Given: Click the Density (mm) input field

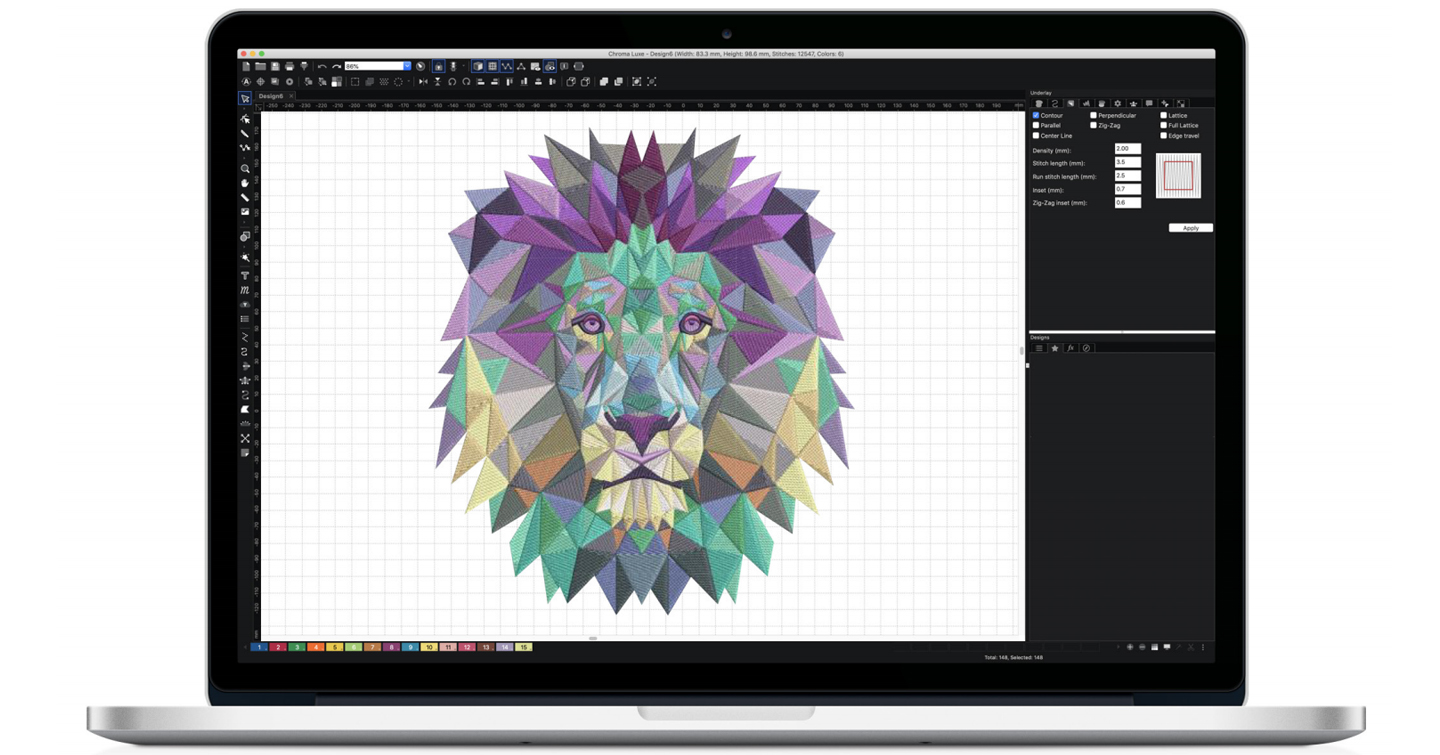Looking at the screenshot, I should [x=1127, y=149].
